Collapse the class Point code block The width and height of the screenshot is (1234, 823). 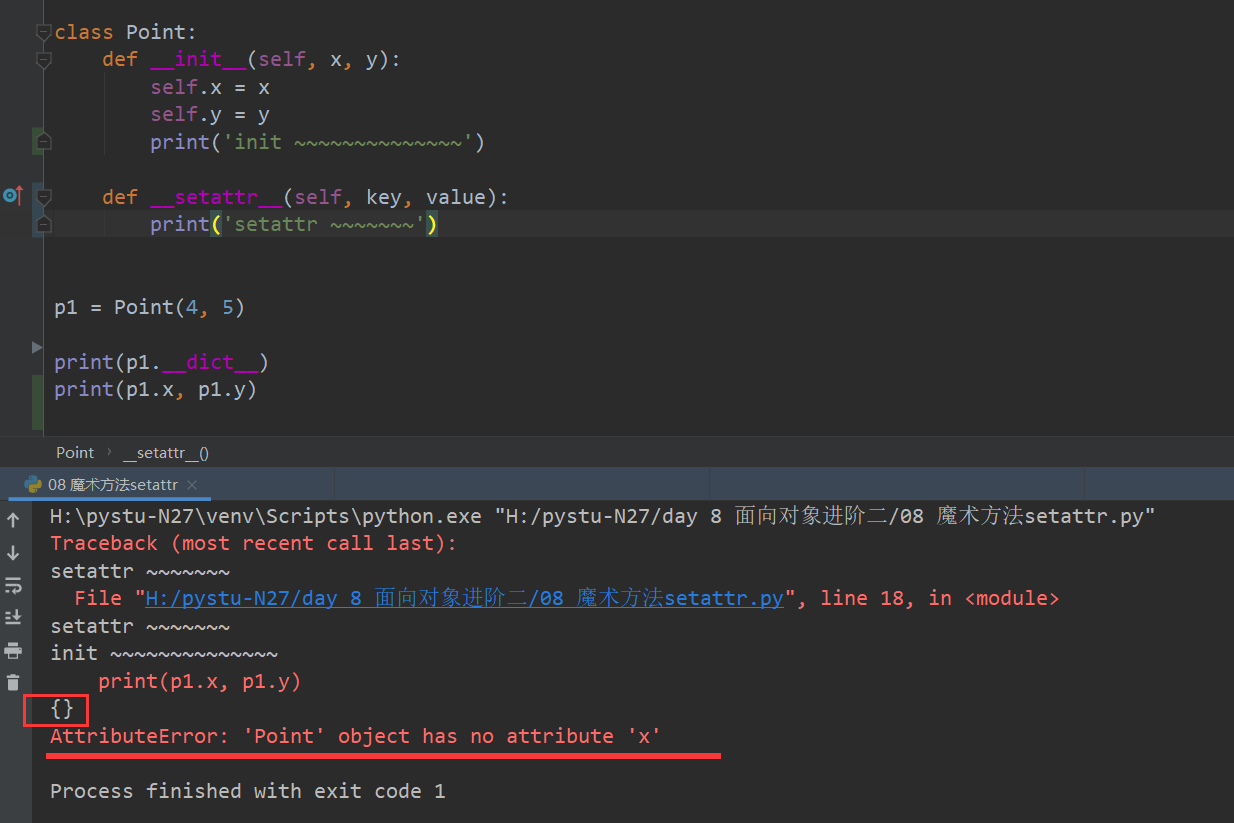[x=43, y=33]
